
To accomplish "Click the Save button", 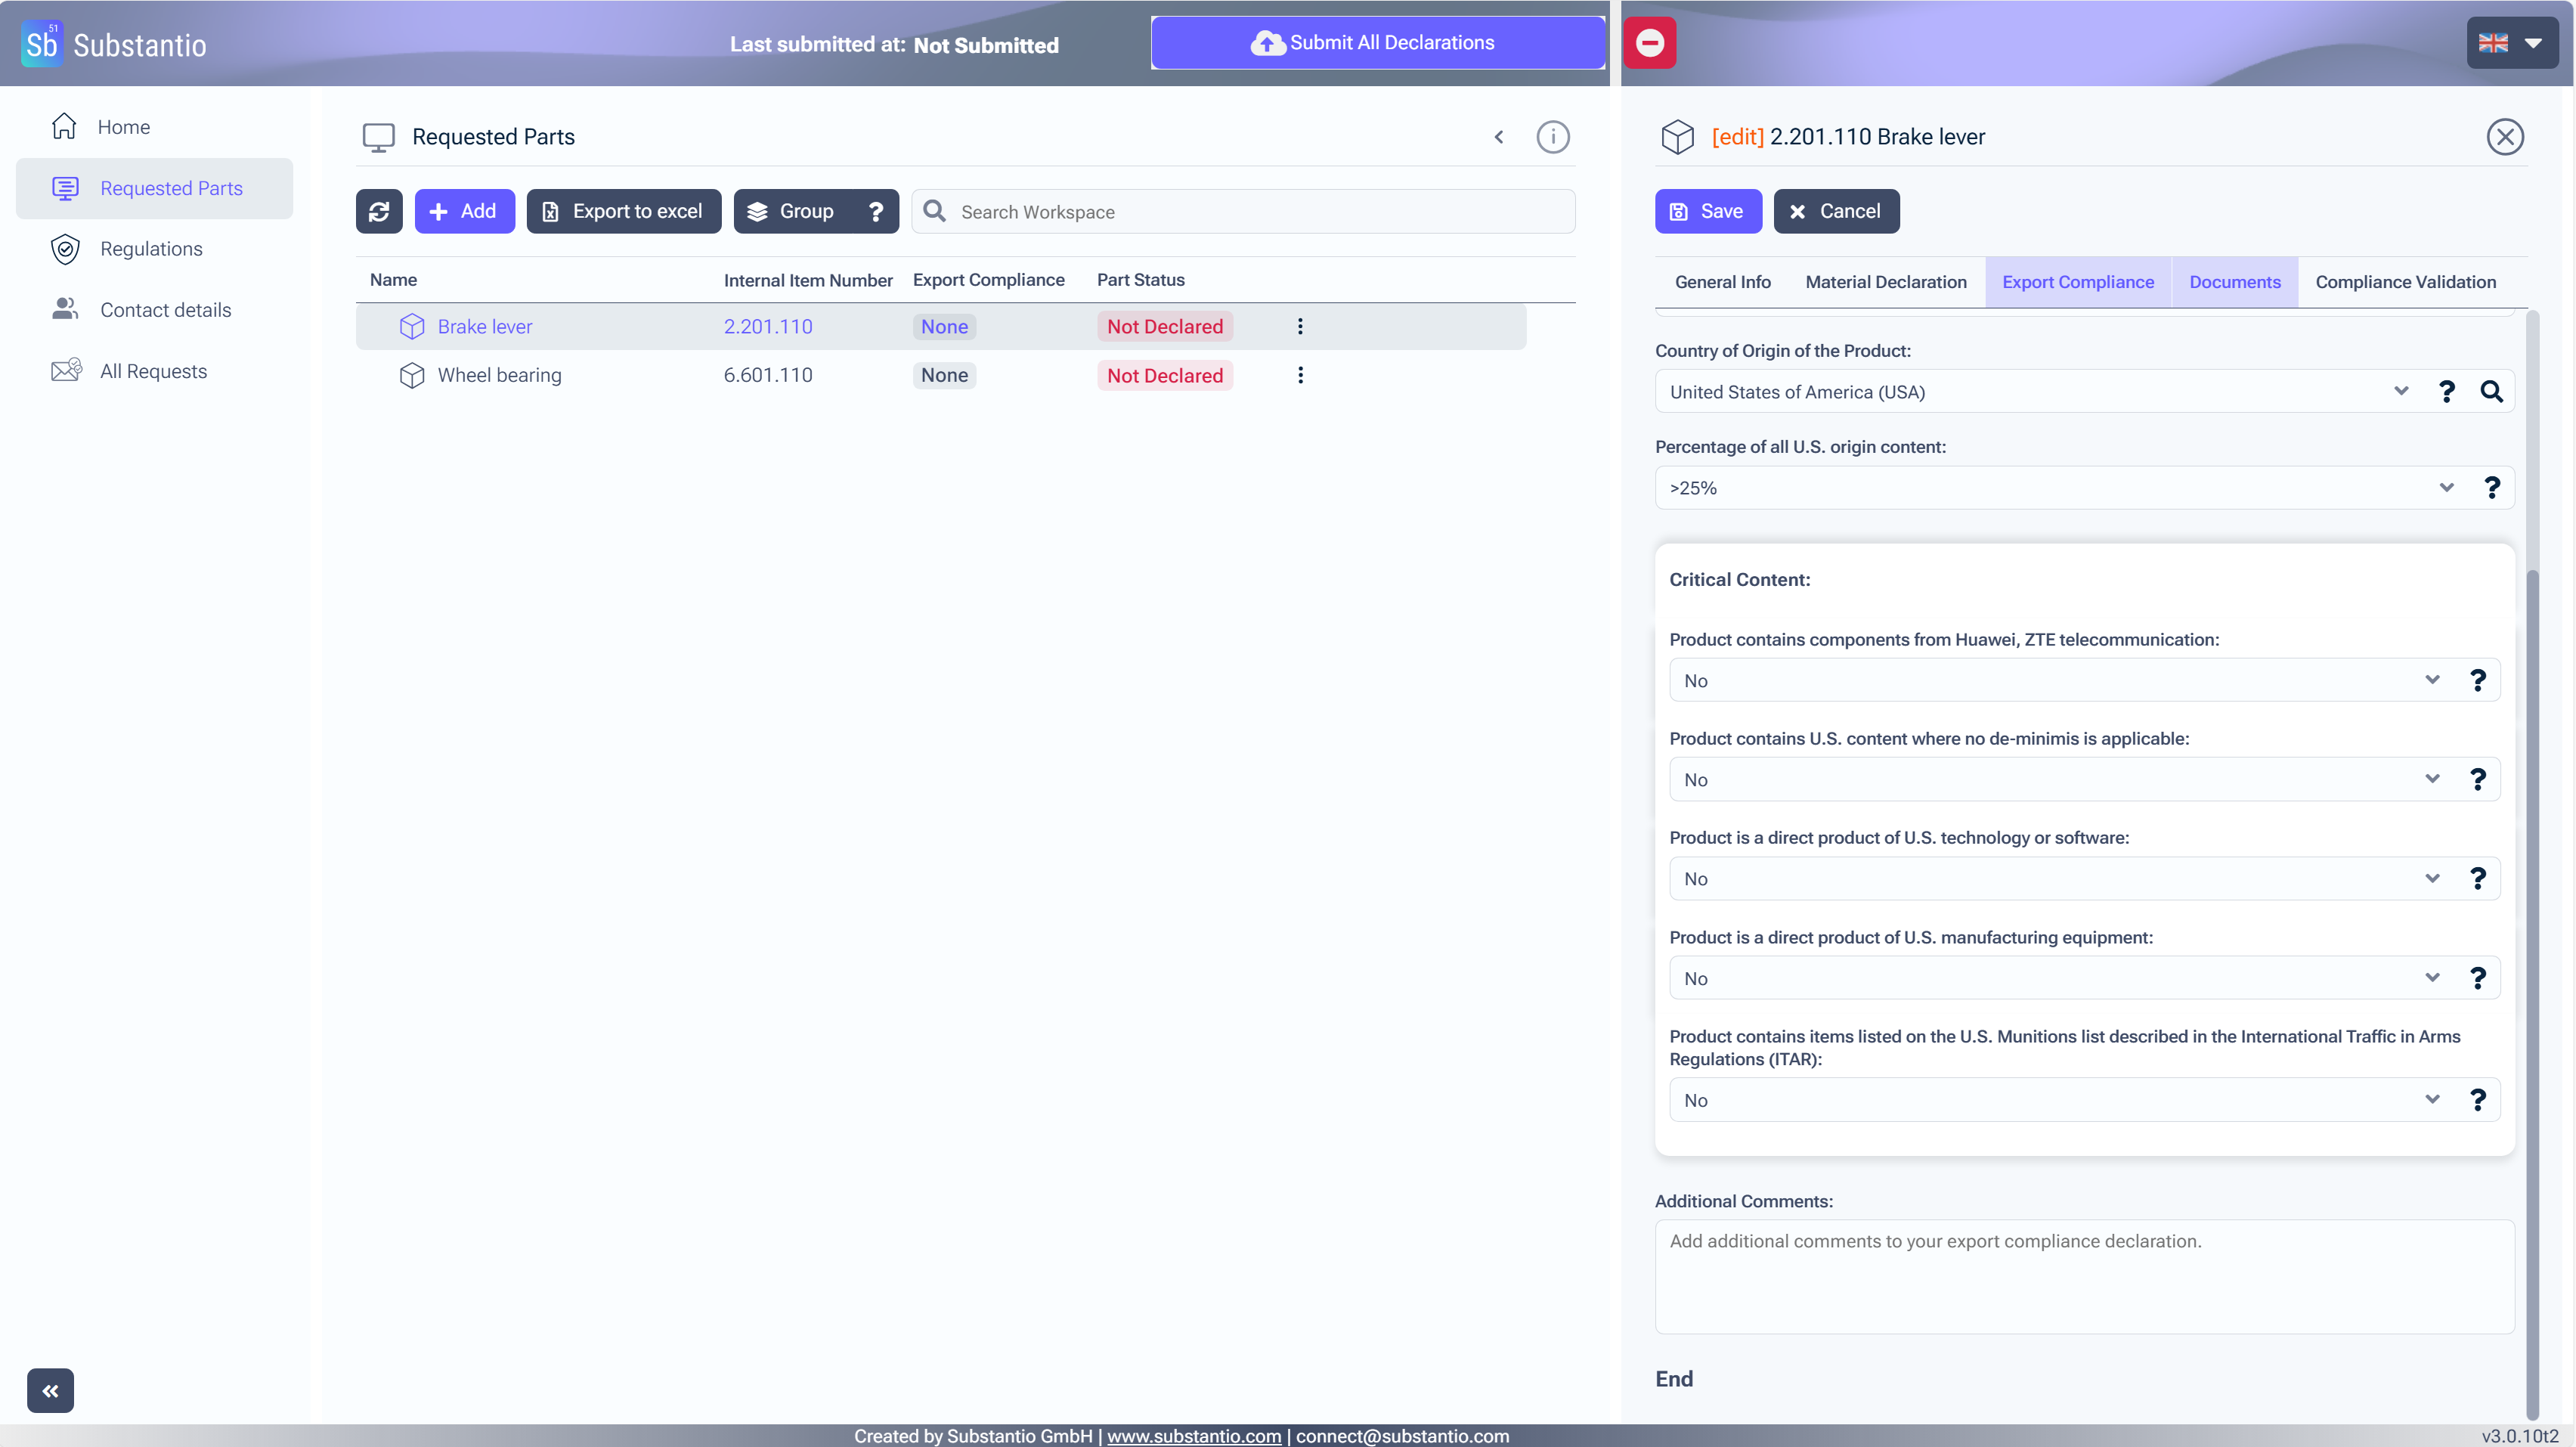I will (x=1707, y=211).
